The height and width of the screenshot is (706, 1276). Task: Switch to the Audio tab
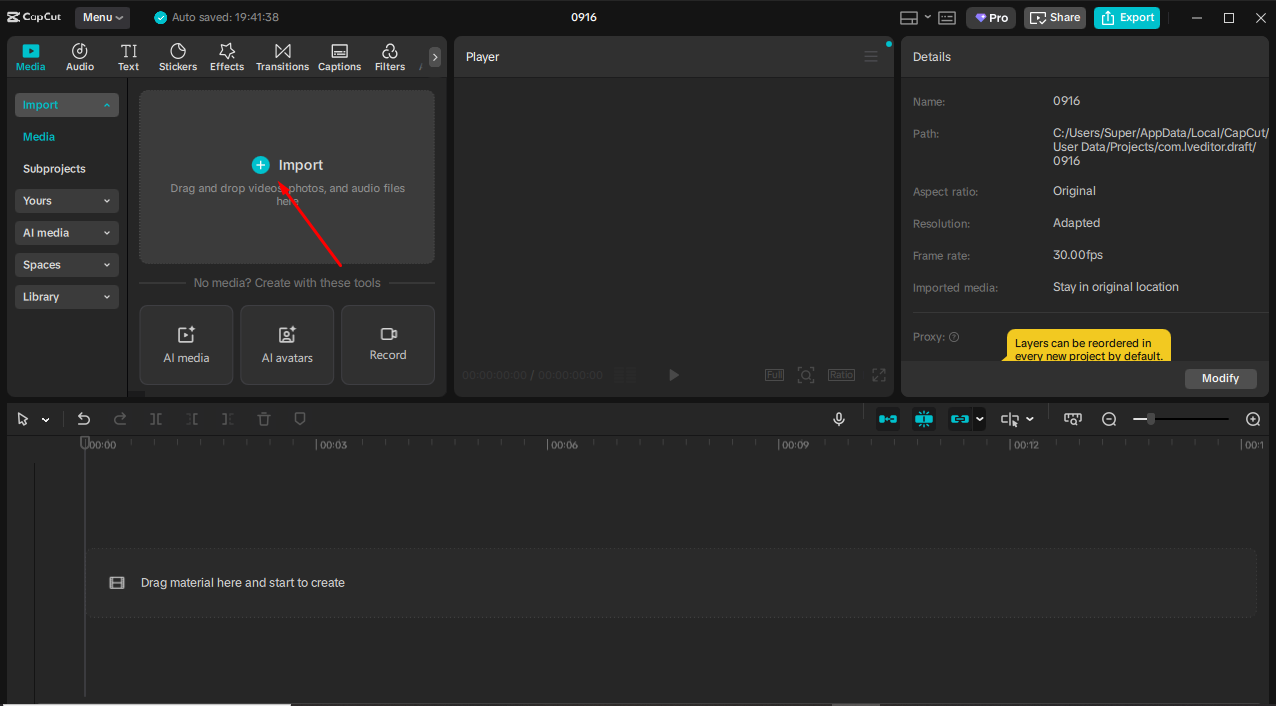point(79,56)
